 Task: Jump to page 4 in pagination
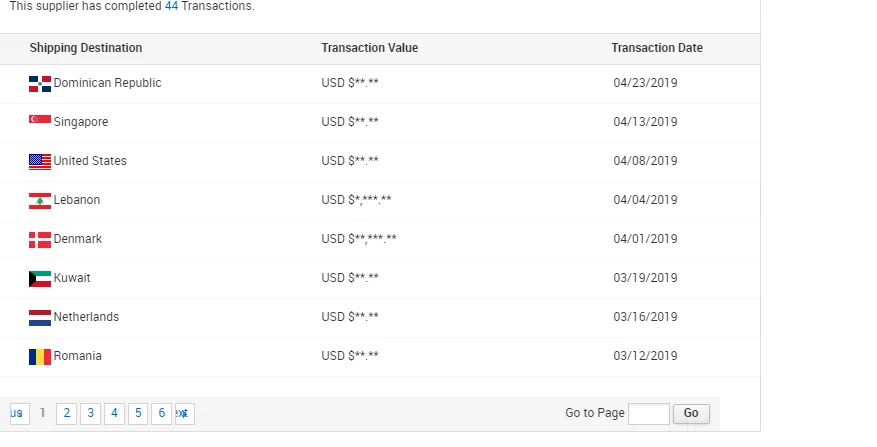[x=114, y=413]
